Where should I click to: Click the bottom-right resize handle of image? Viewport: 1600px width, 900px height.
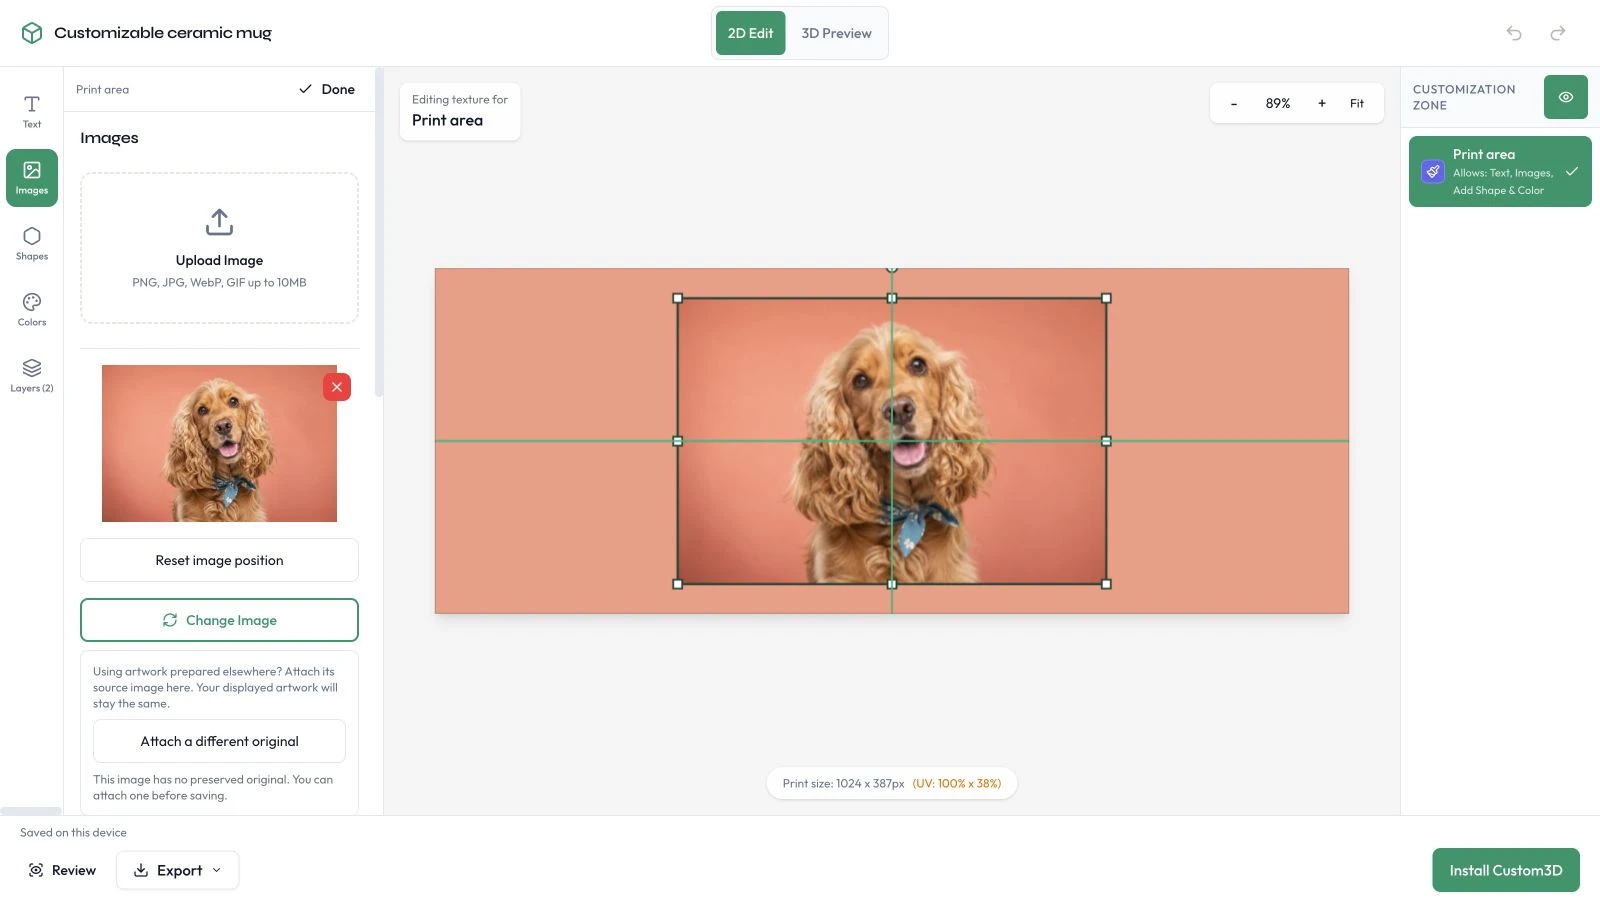[1106, 584]
